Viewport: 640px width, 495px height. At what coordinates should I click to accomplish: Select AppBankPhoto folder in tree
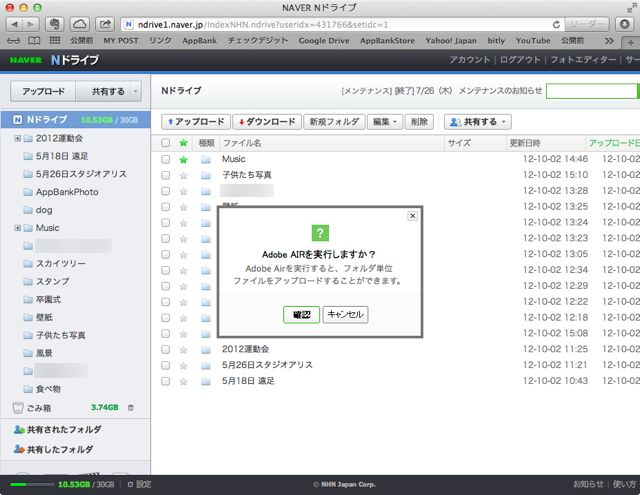(x=67, y=192)
